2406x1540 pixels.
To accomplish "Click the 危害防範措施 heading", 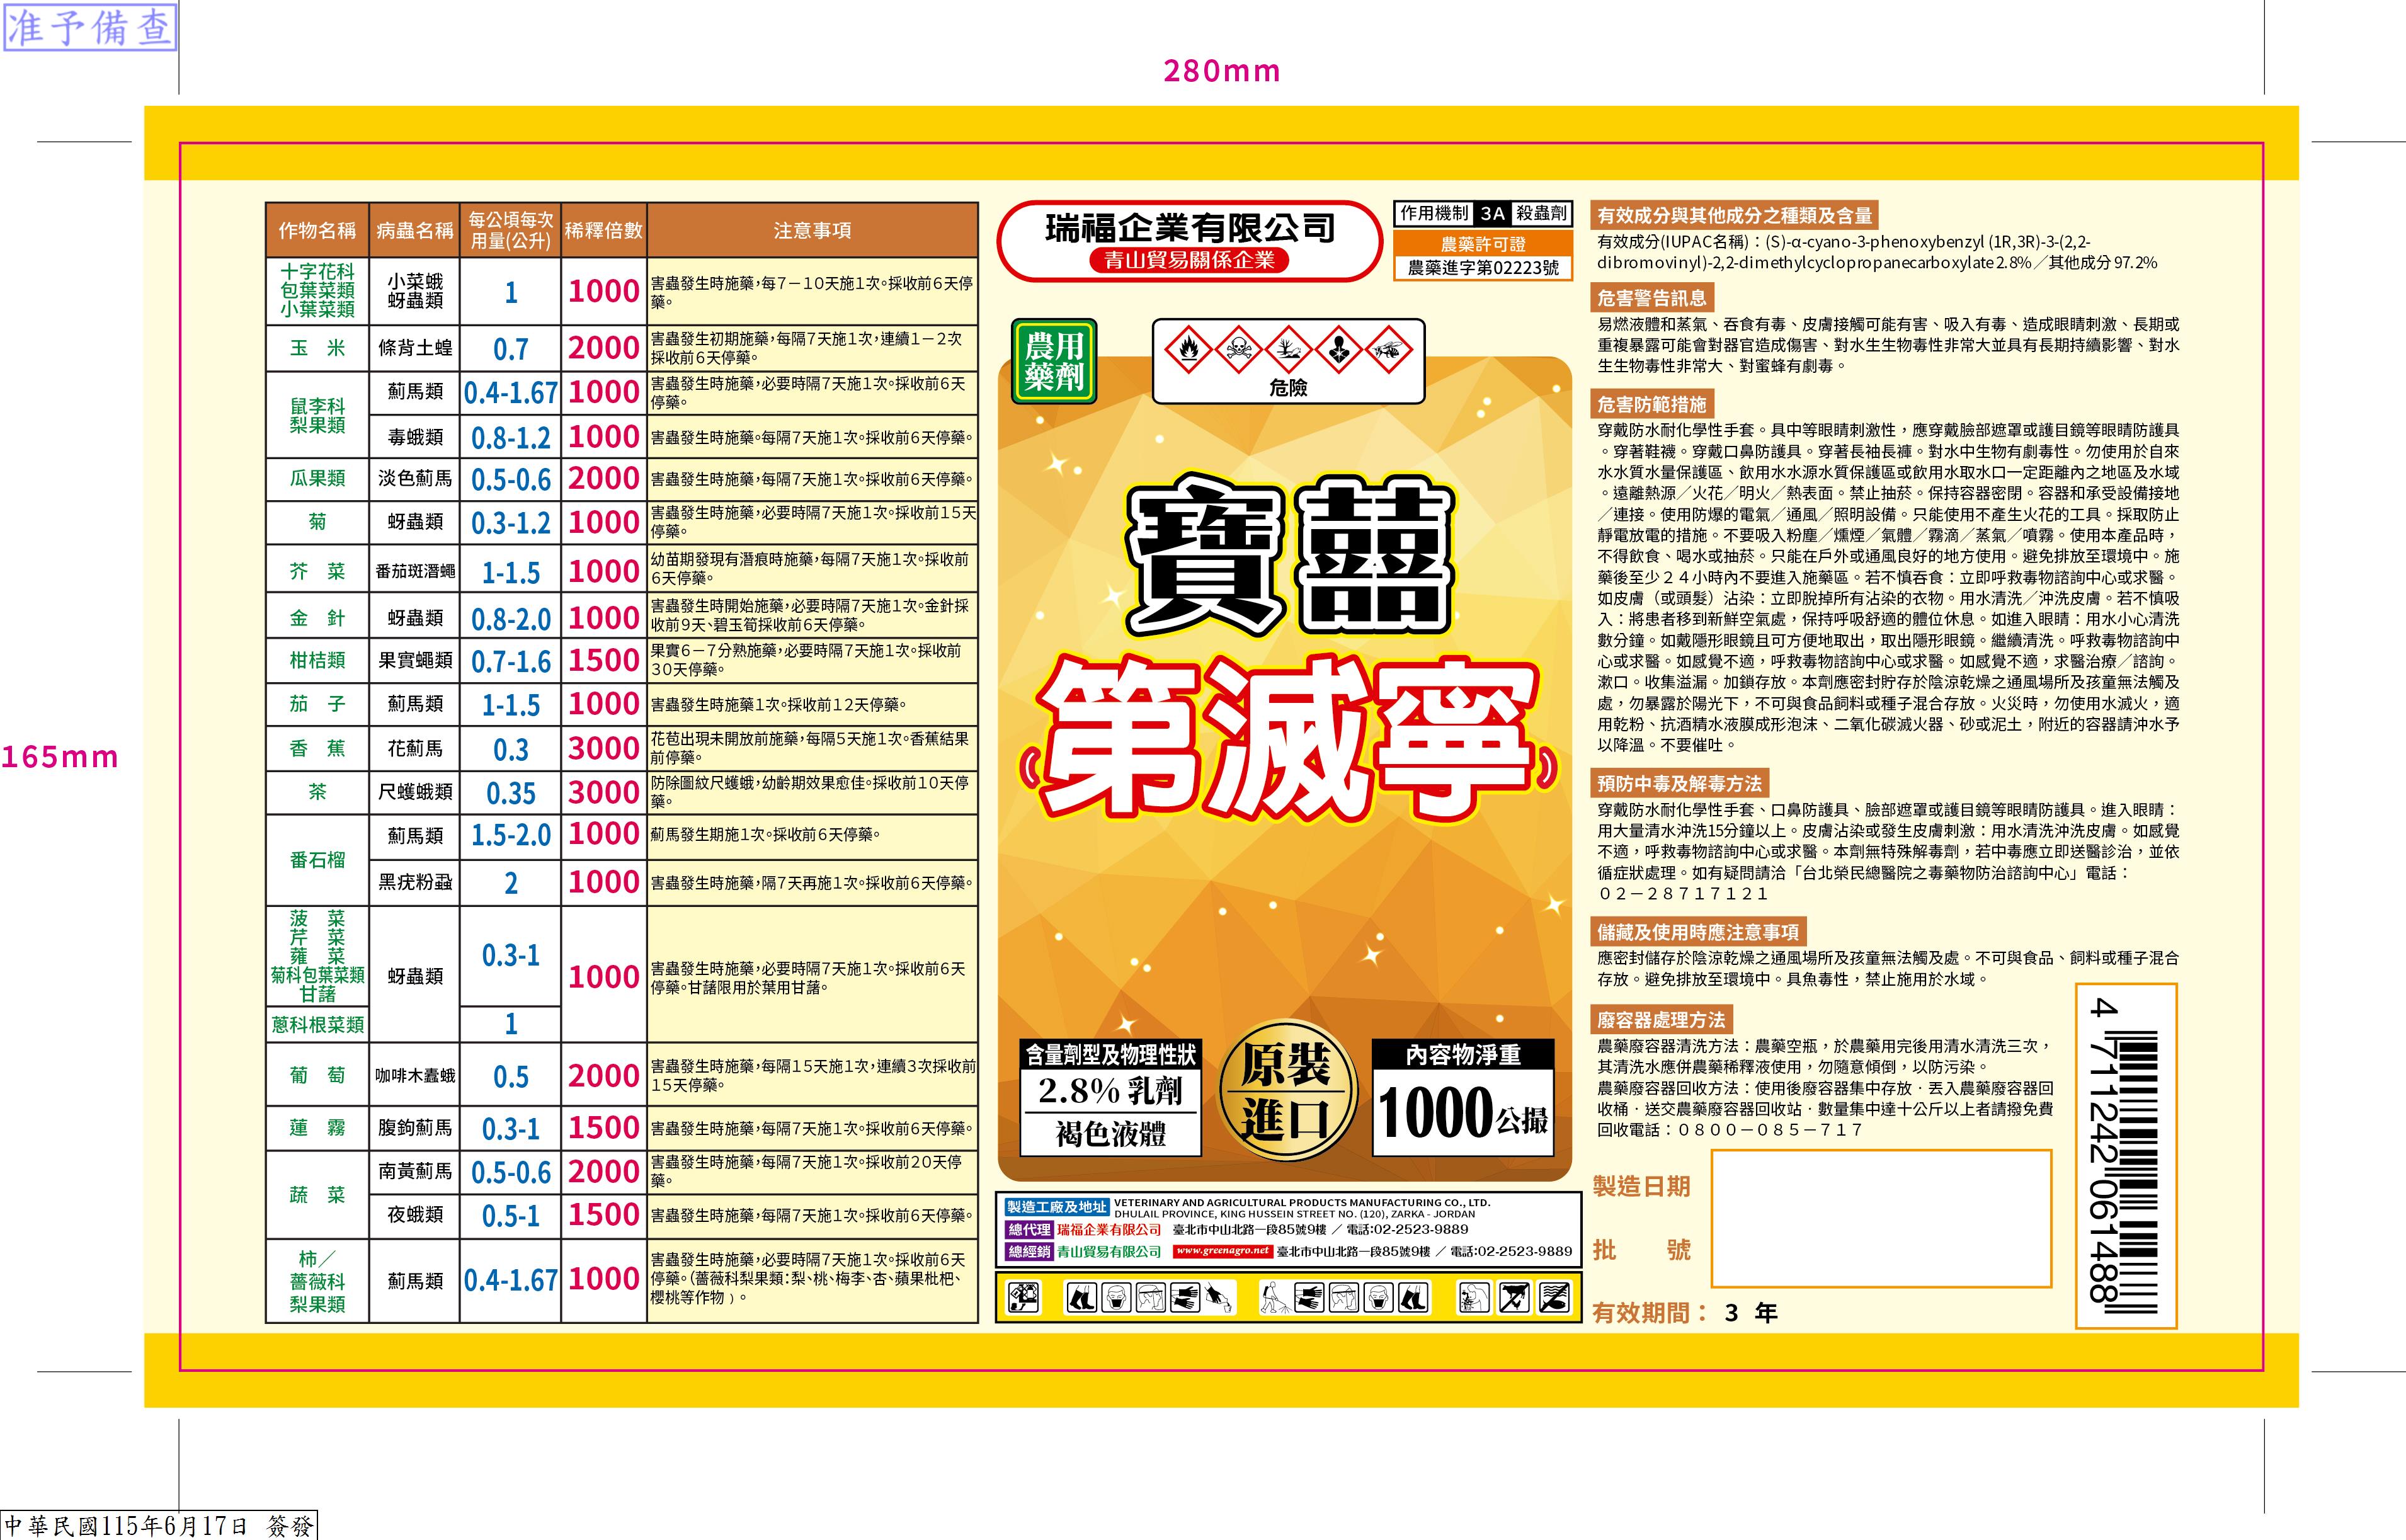I will (1652, 405).
